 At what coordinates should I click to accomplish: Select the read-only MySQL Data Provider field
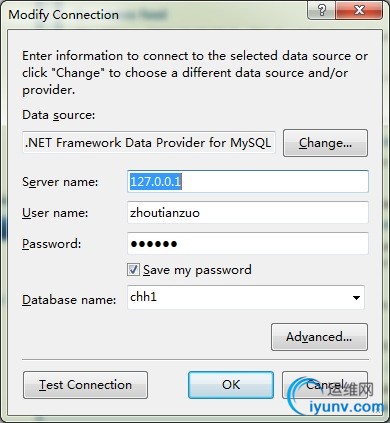point(149,143)
